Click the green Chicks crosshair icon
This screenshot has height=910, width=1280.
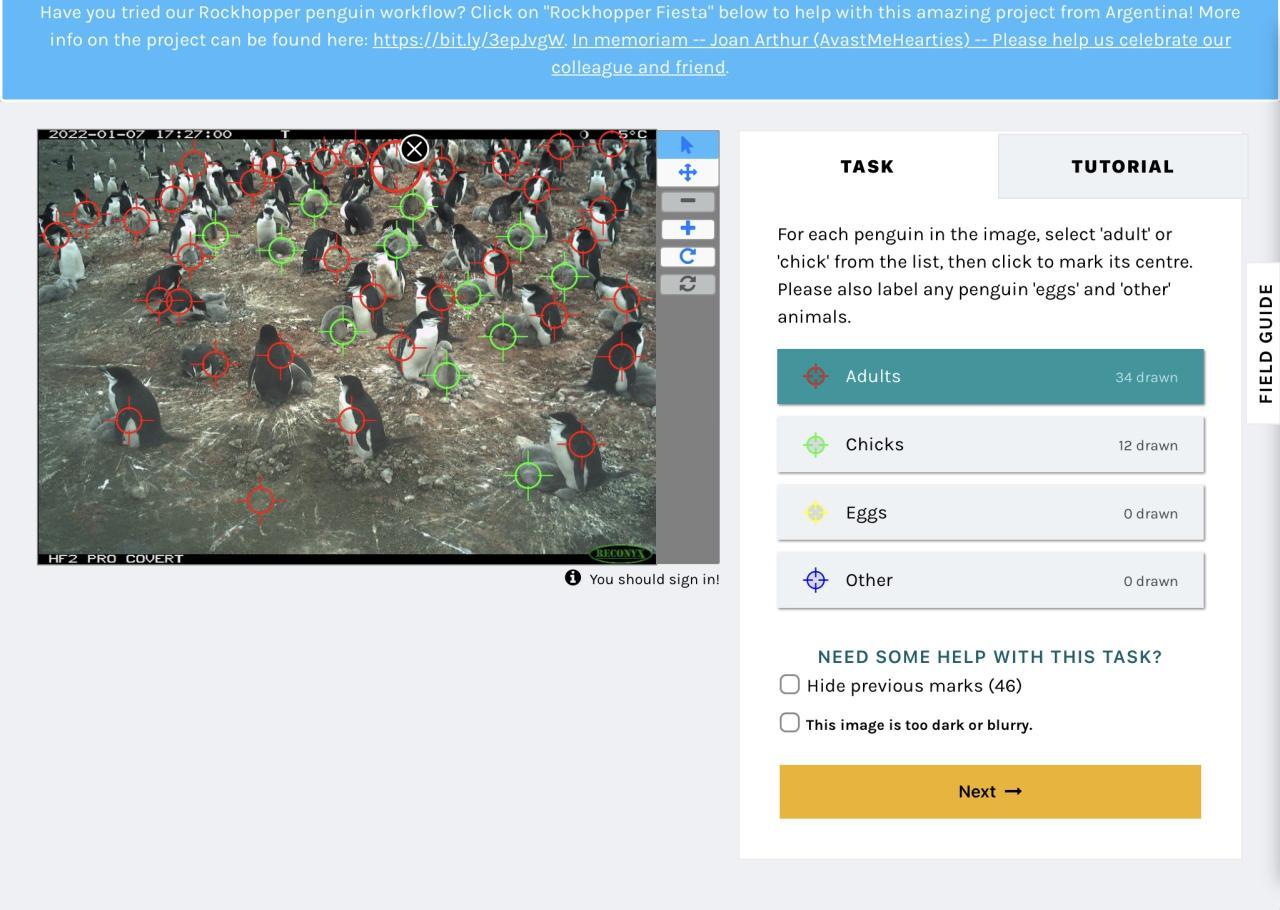816,445
